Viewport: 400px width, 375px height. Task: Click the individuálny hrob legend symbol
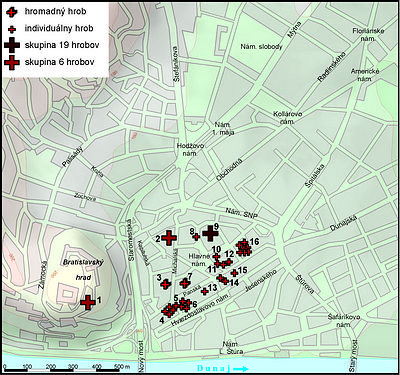pyautogui.click(x=12, y=29)
